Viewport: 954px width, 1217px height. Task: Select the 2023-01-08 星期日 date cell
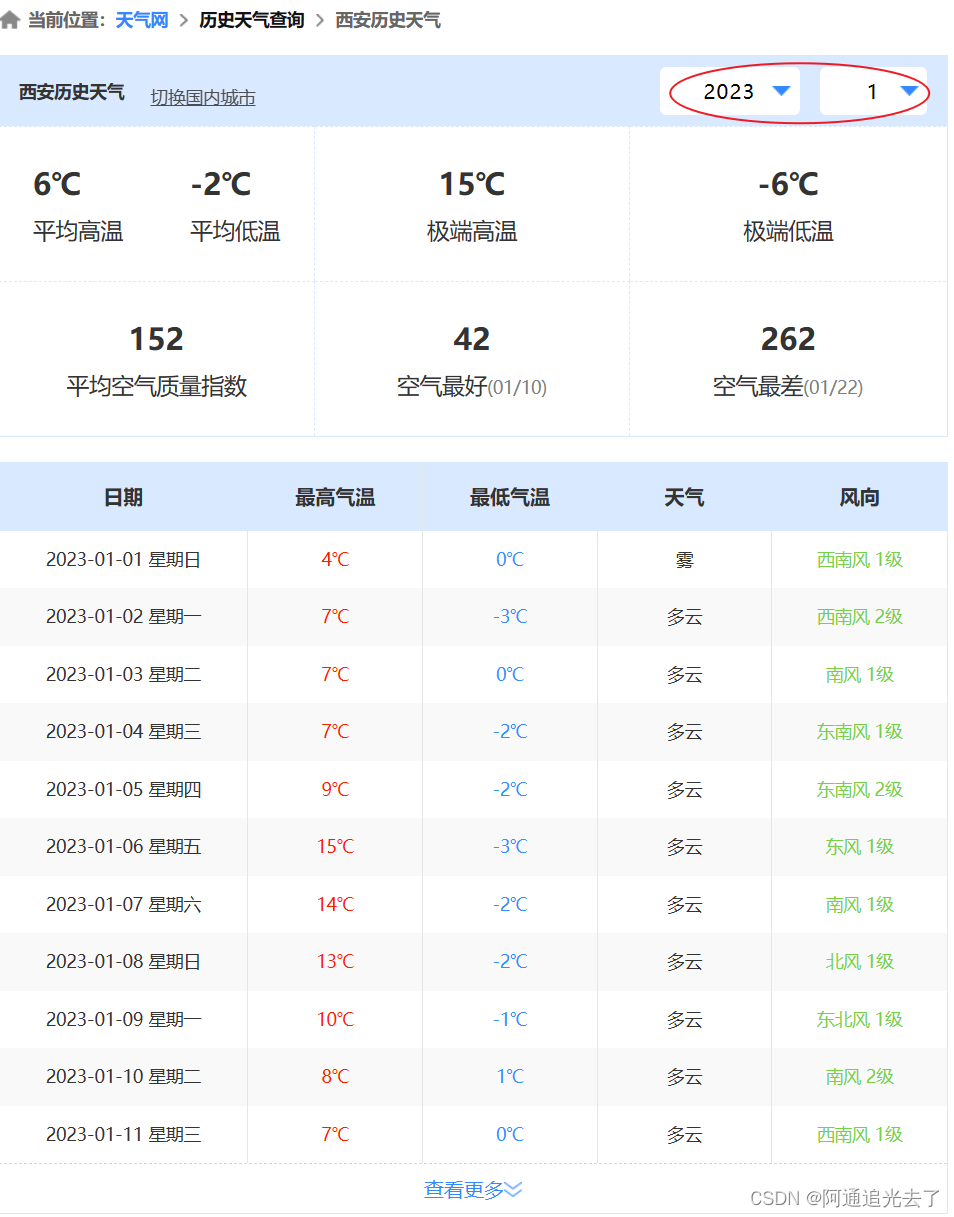tap(124, 962)
